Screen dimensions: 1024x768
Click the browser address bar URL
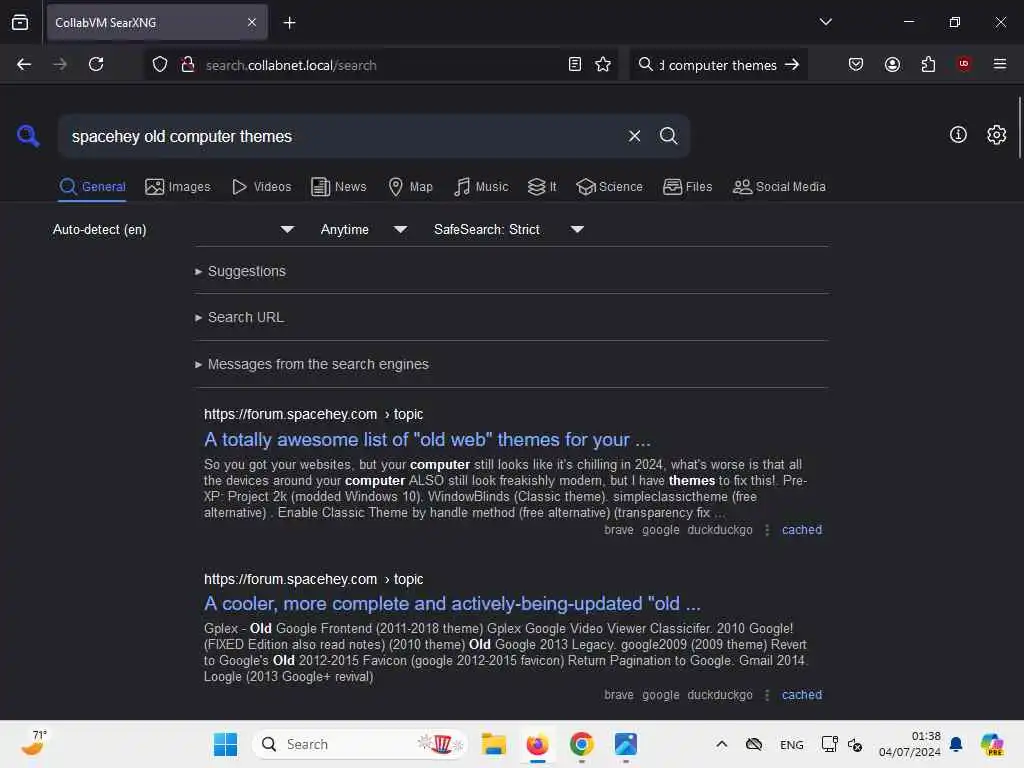(291, 65)
